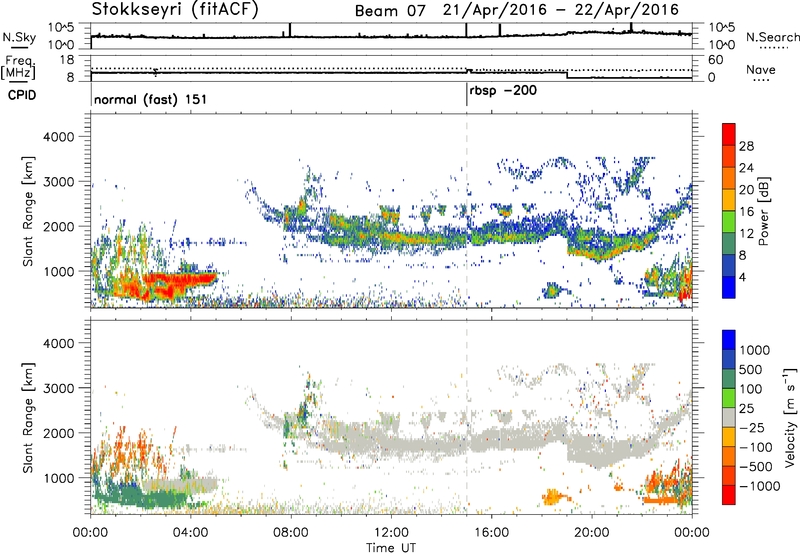Viewport: 800px width, 554px height.
Task: Click the '16' tick on Power scale
Action: click(746, 212)
